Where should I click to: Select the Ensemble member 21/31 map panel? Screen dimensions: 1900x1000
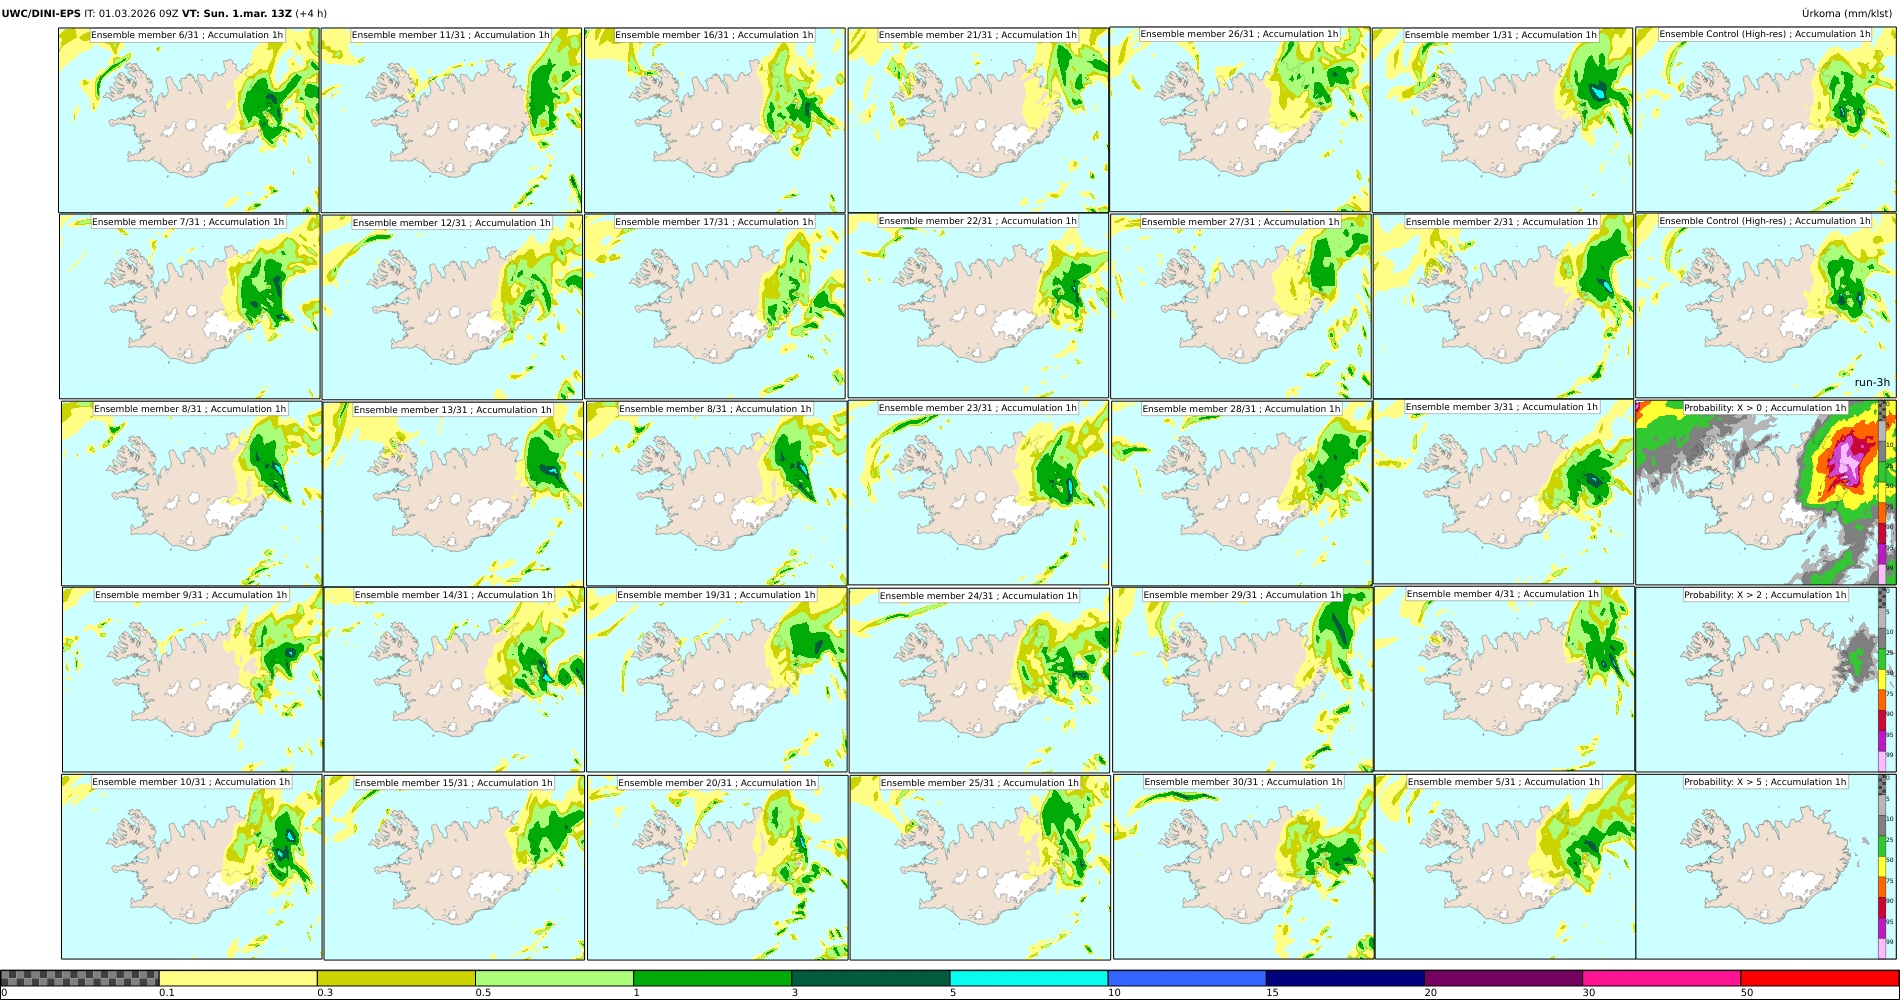[x=978, y=120]
